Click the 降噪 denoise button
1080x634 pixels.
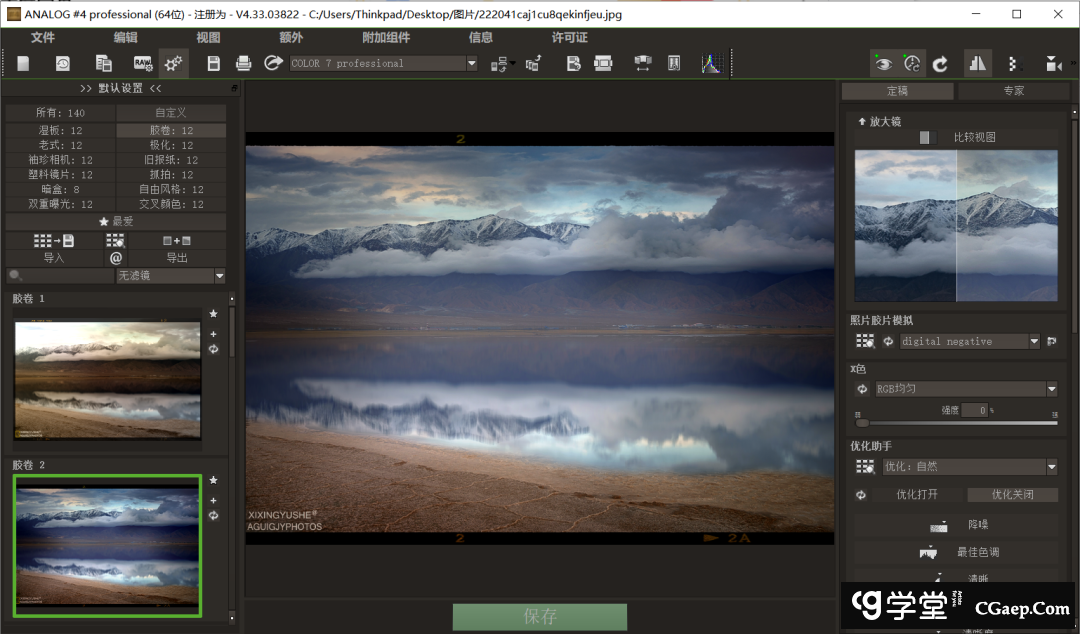(x=957, y=525)
